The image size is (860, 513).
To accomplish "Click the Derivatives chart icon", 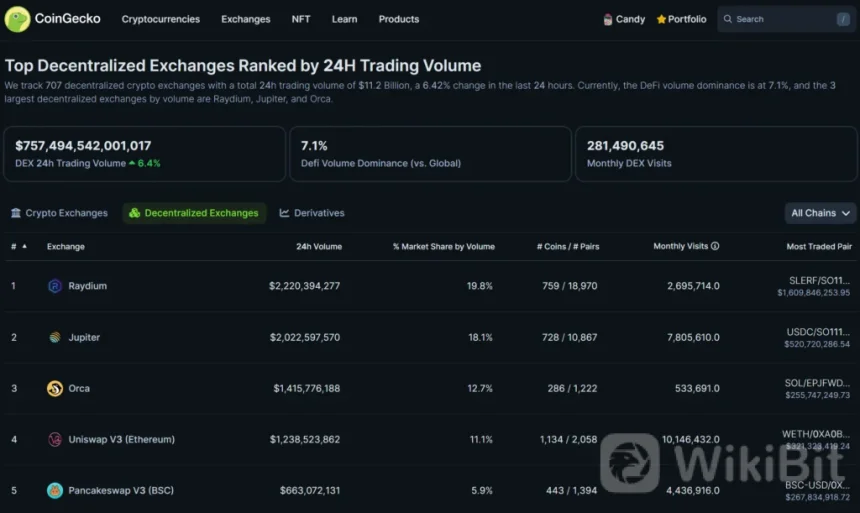I will (x=284, y=213).
